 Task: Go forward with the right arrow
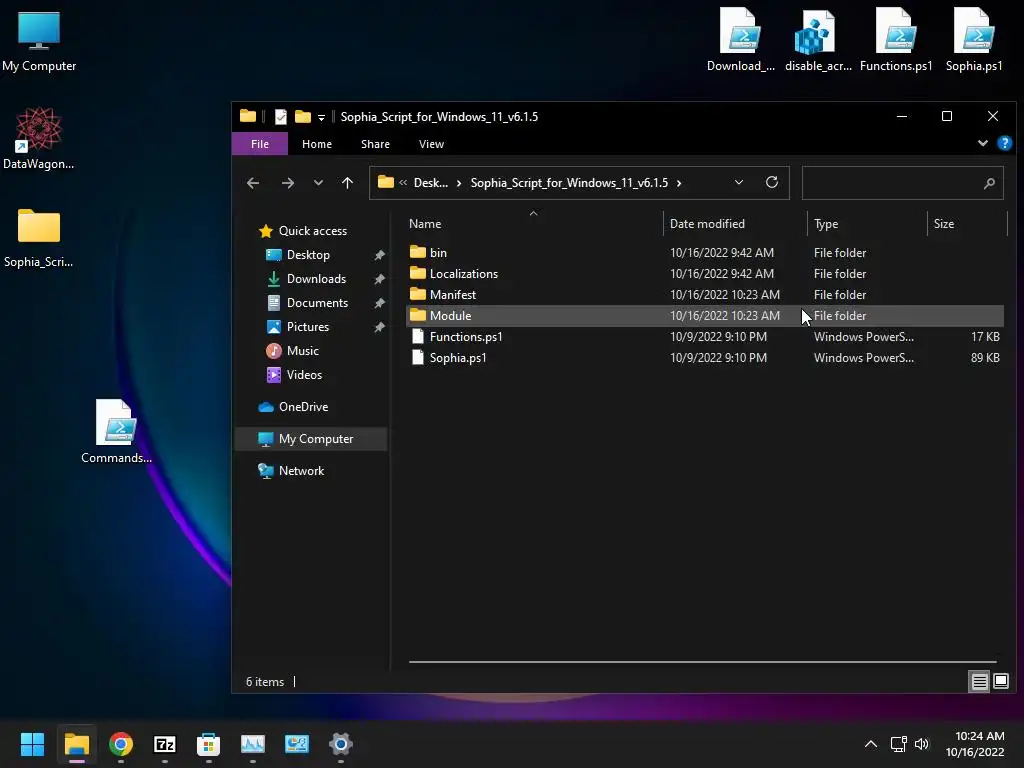point(287,183)
